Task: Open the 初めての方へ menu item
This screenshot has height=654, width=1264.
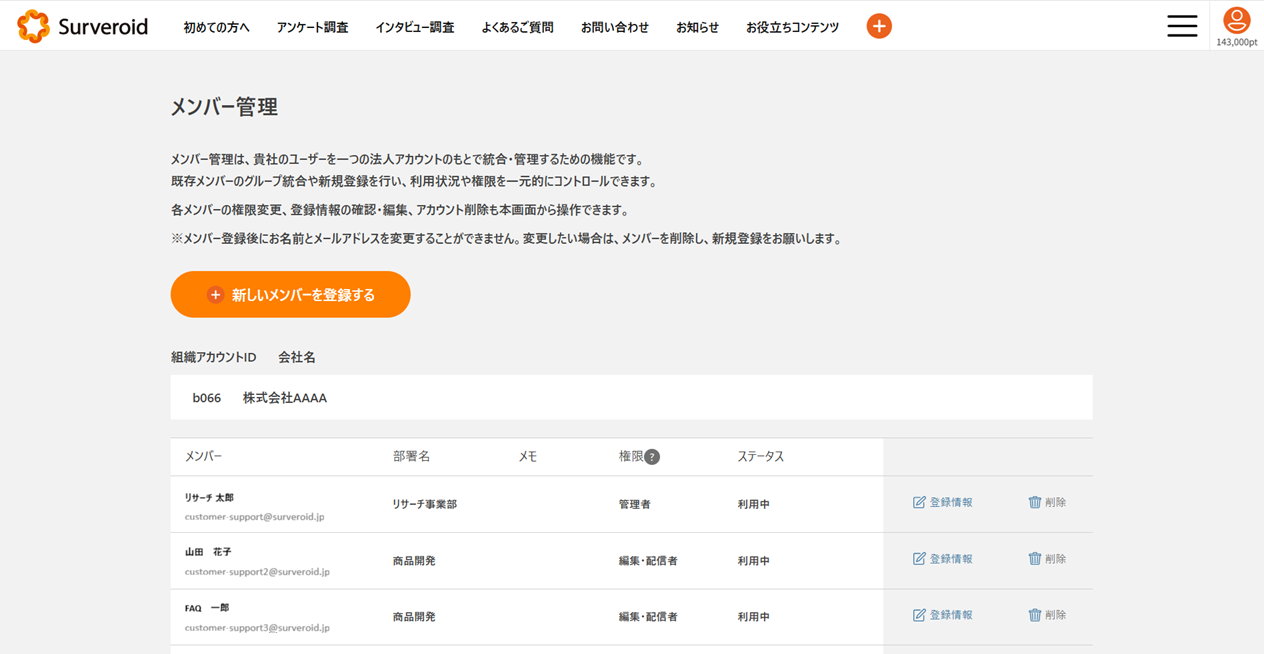Action: 216,28
